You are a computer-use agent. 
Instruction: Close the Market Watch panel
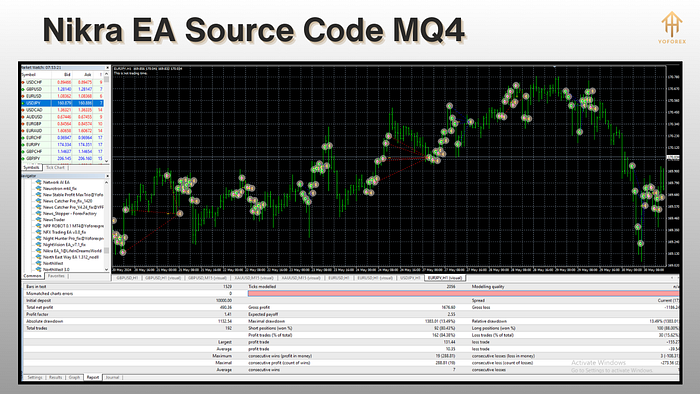[107, 67]
